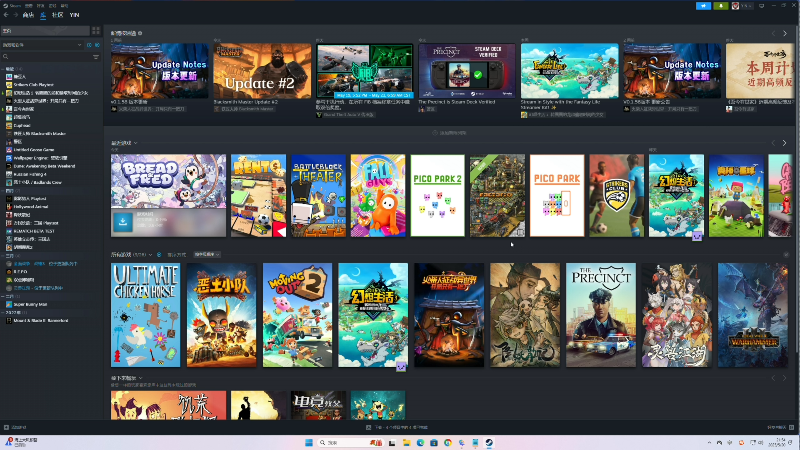Open the collections grid view icon

click(96, 31)
